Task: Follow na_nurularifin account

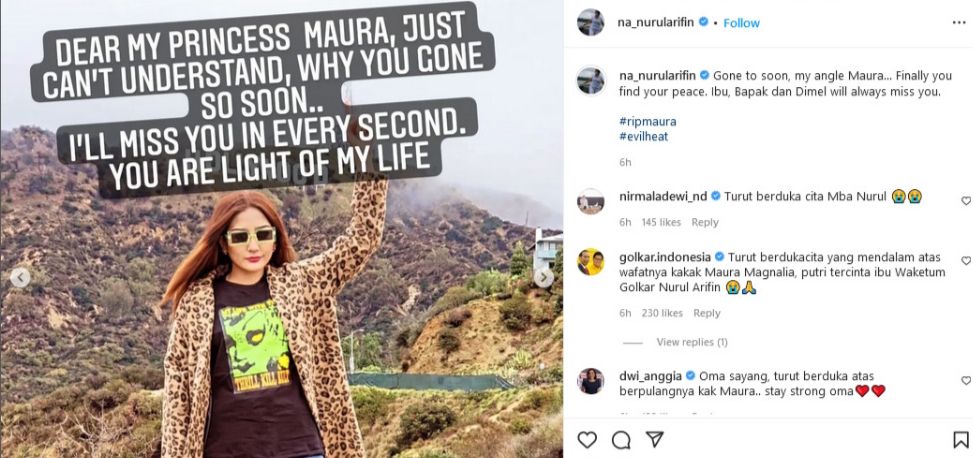Action: point(741,22)
